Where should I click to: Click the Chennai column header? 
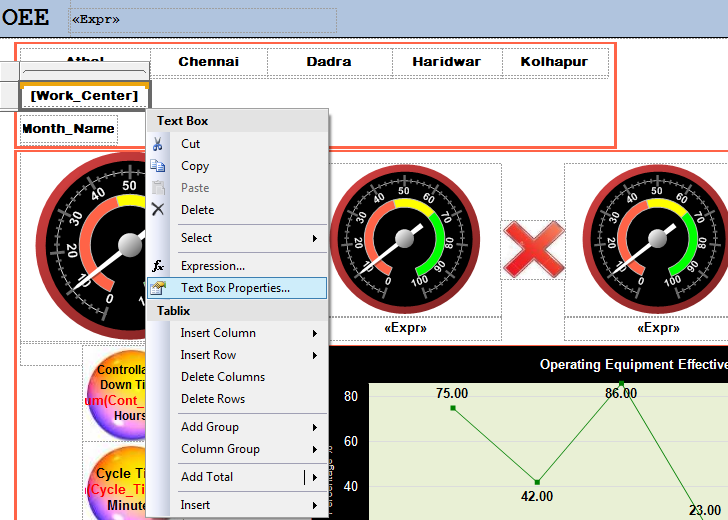point(208,62)
